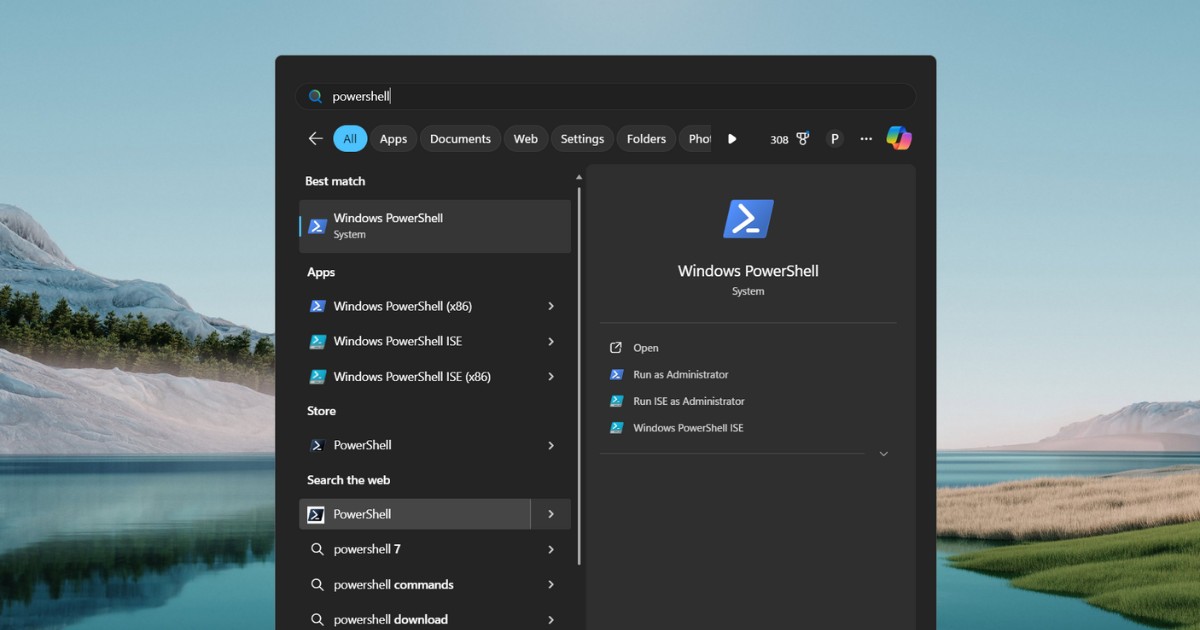Viewport: 1200px width, 630px height.
Task: Switch to the Documents filter tab
Action: [460, 139]
